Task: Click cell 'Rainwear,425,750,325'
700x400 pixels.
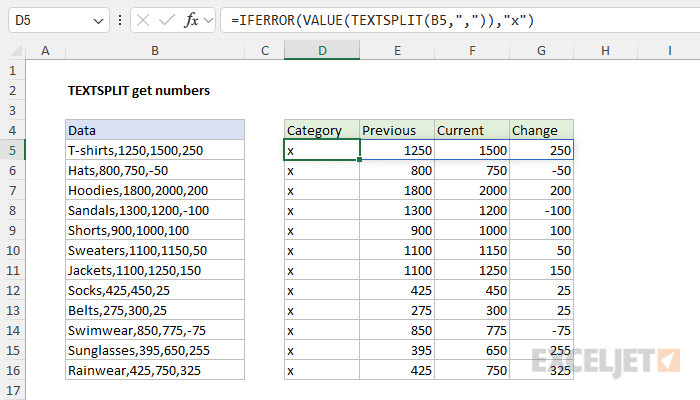Action: [x=155, y=371]
